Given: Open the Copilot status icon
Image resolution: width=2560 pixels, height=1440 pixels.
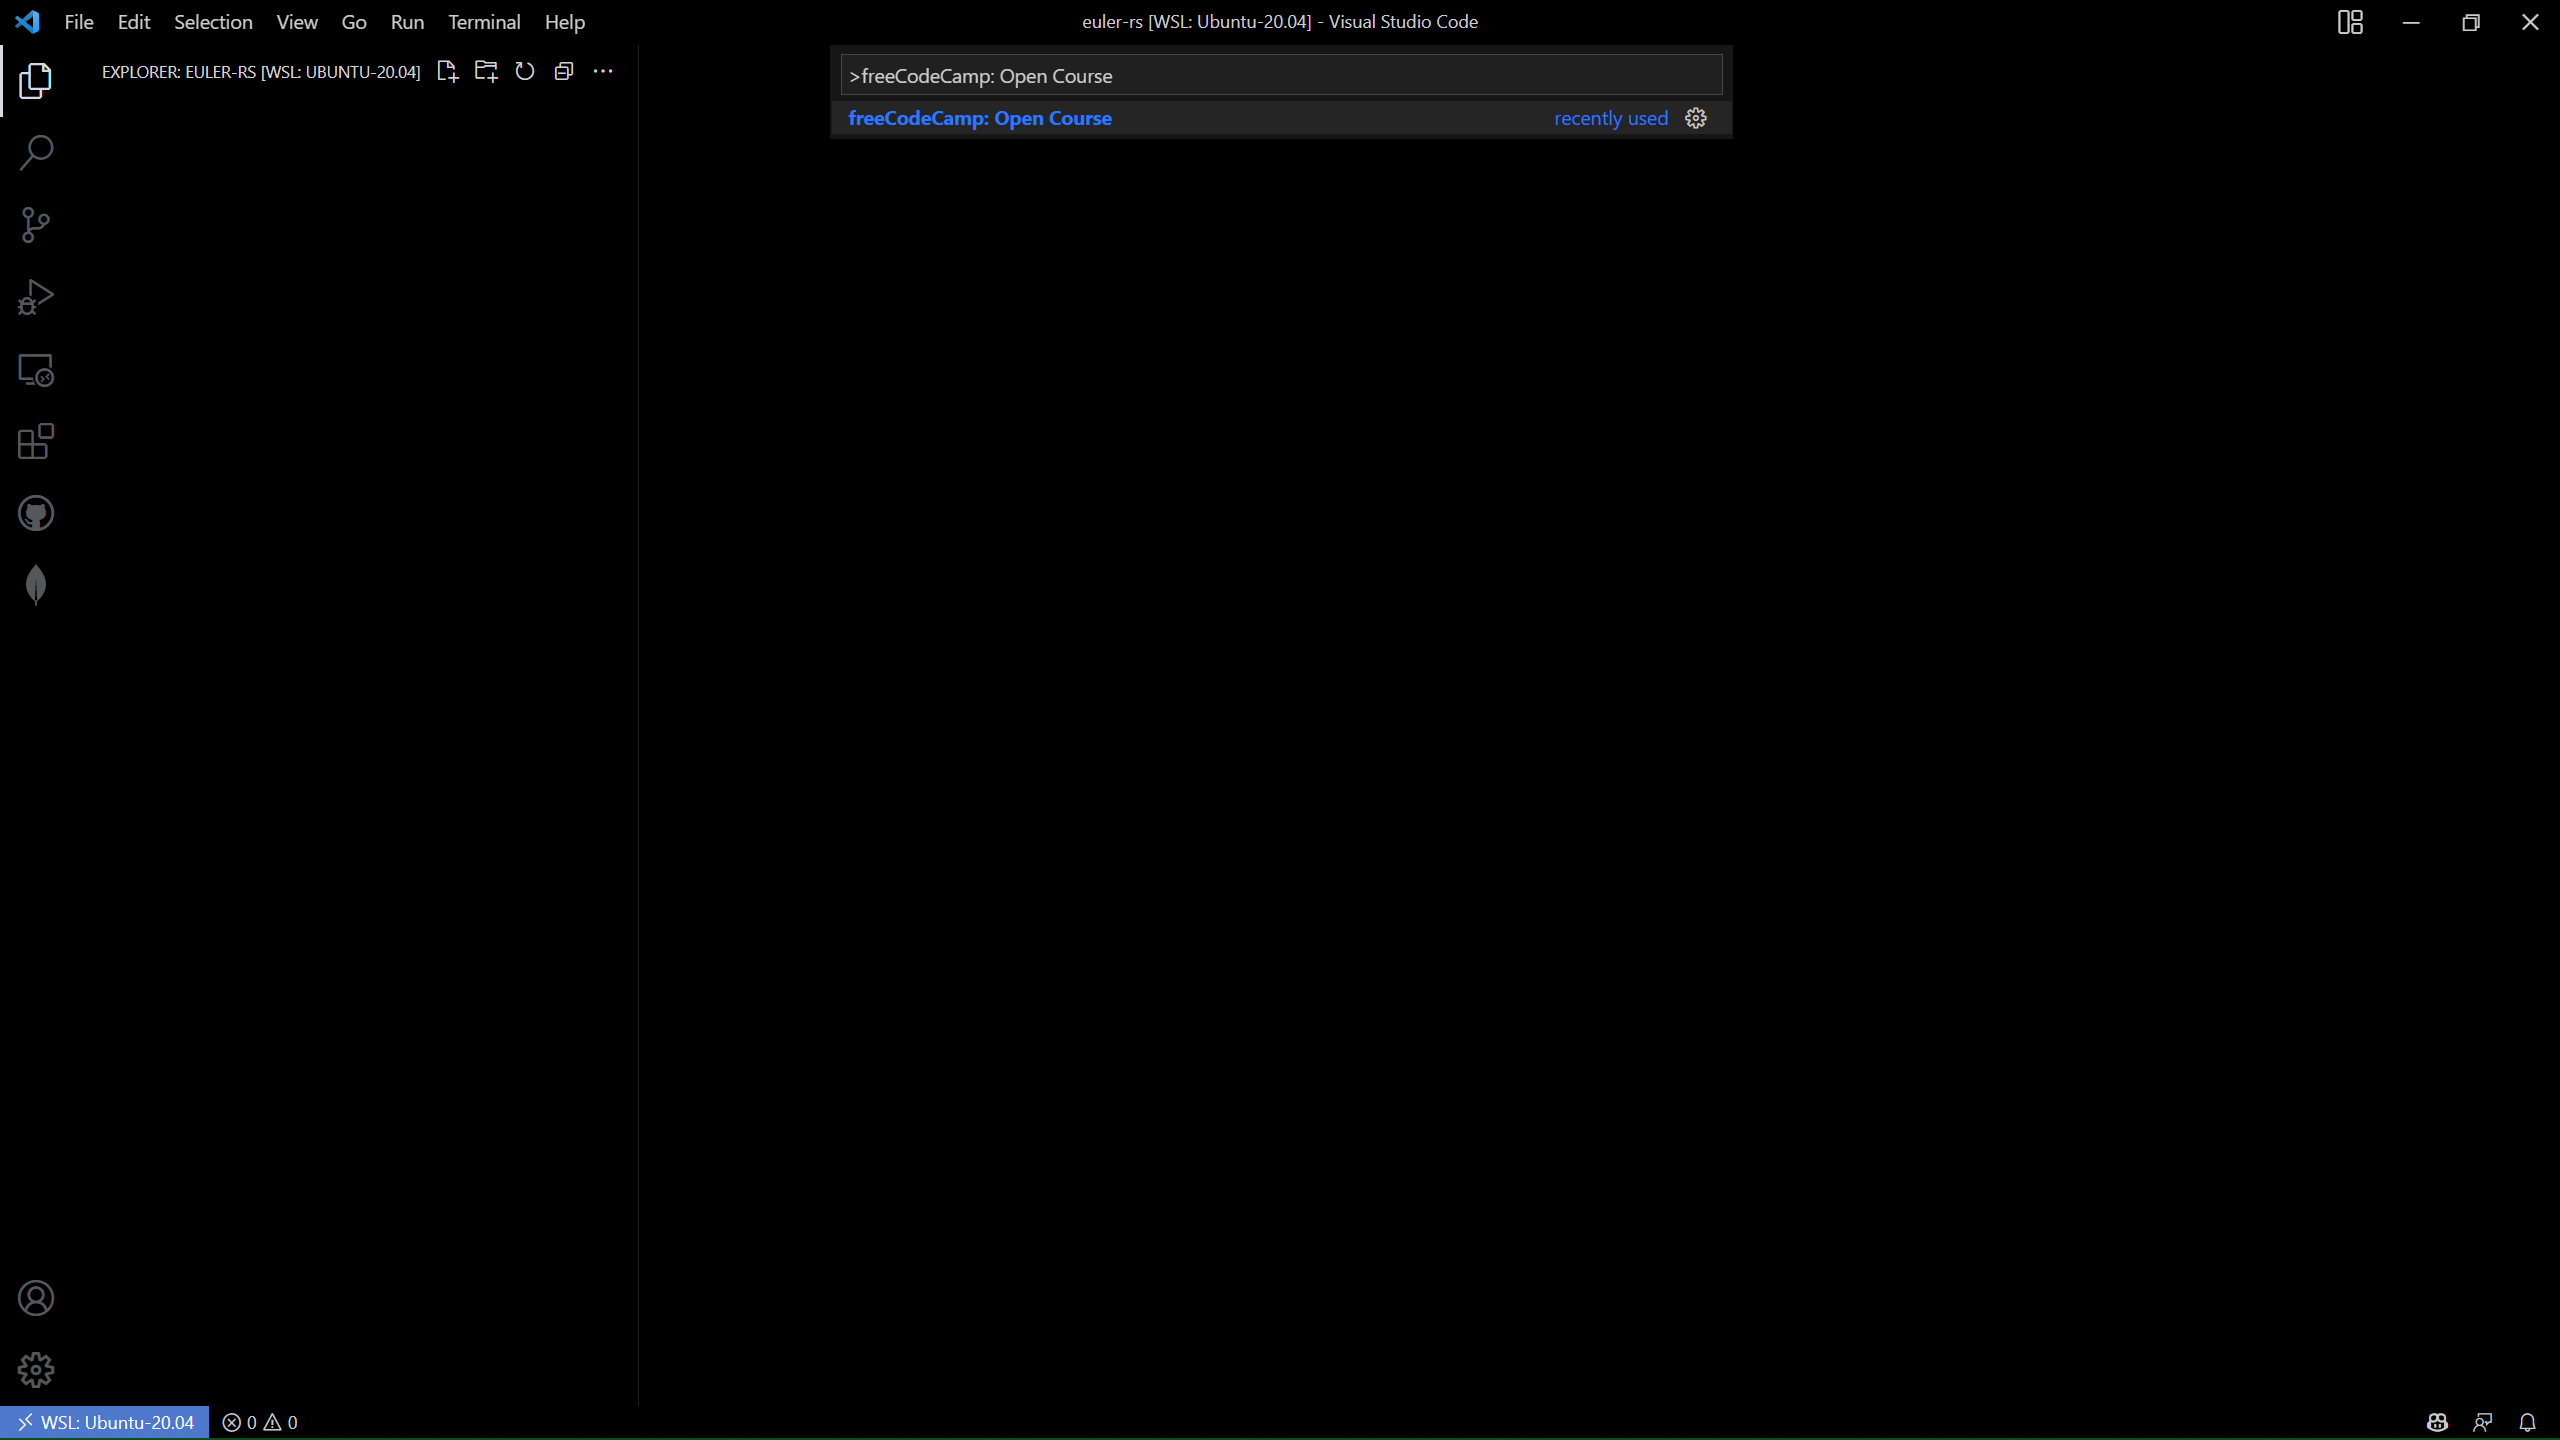Looking at the screenshot, I should coord(2437,1422).
